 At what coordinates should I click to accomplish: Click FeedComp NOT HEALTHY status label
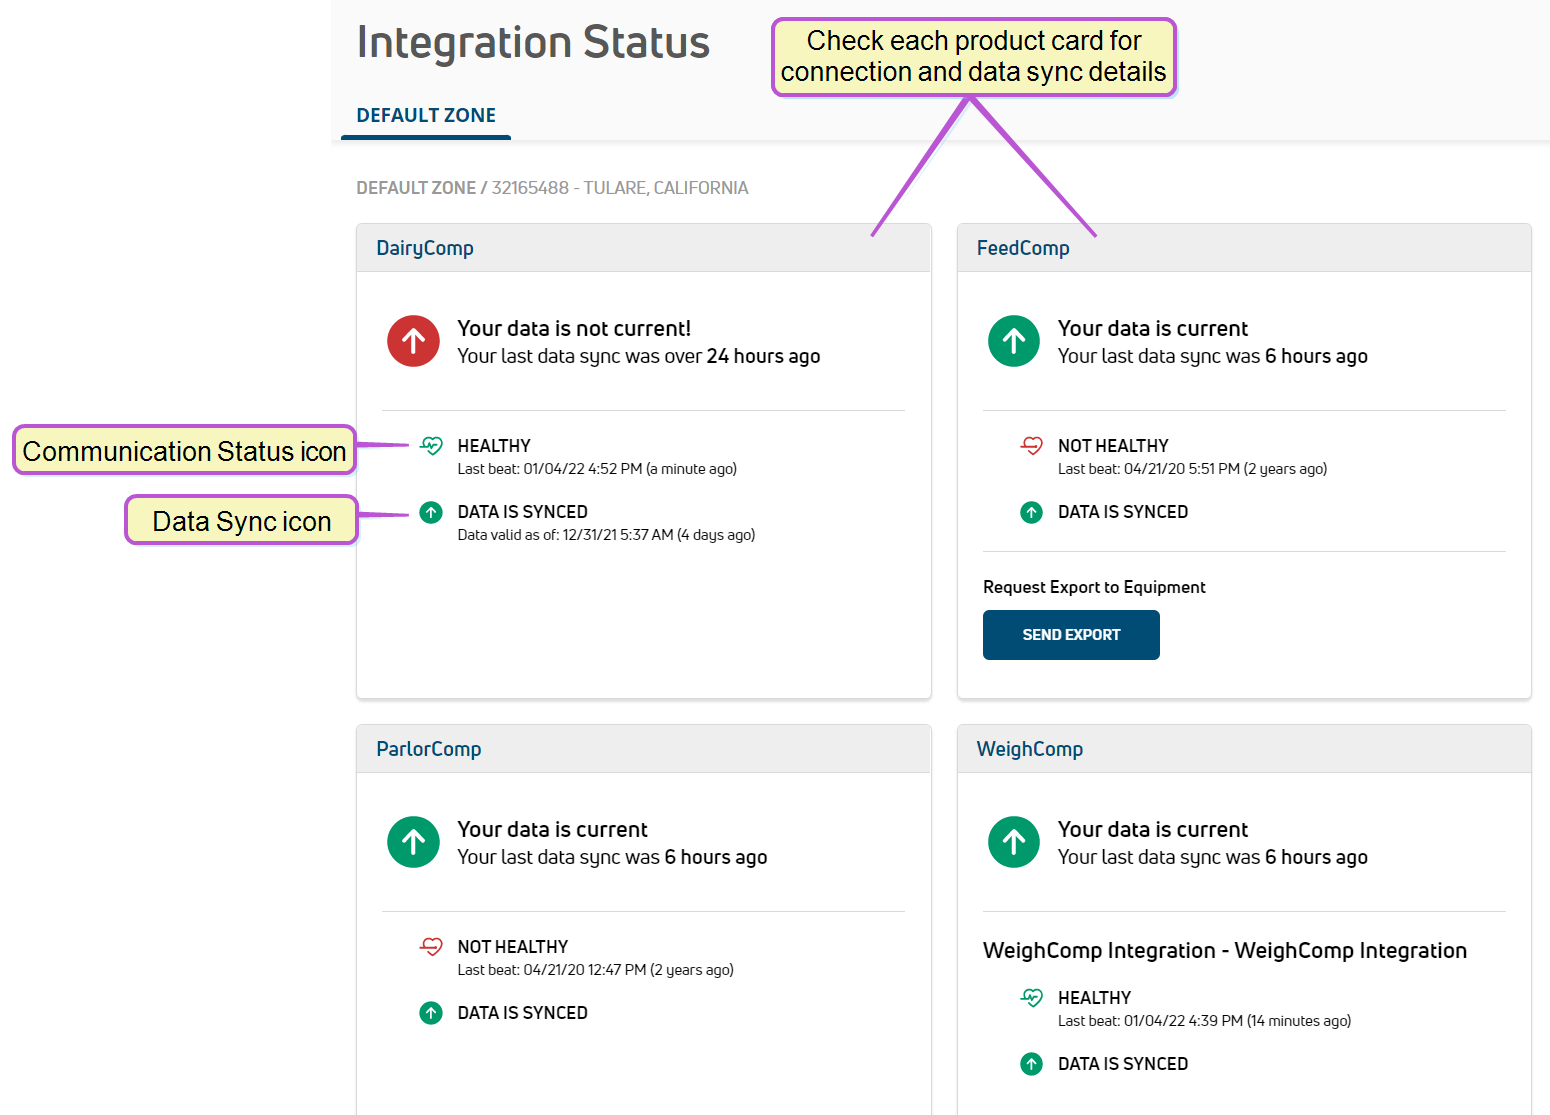point(1113,446)
